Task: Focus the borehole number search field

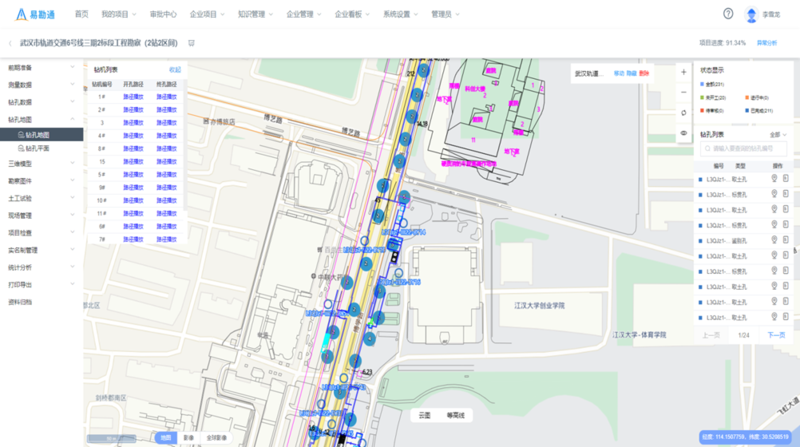Action: (743, 148)
